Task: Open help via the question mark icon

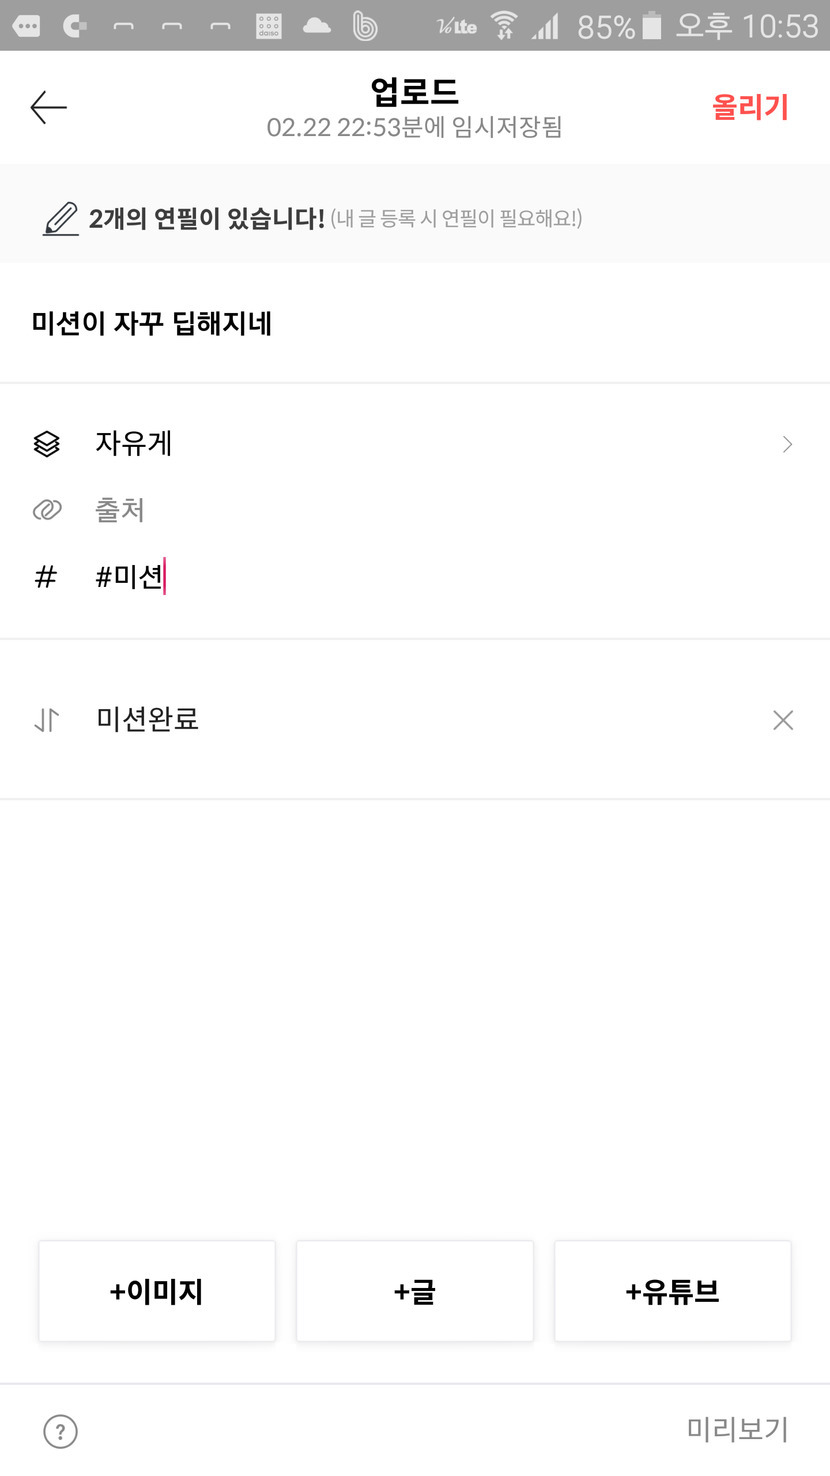Action: [x=61, y=1431]
